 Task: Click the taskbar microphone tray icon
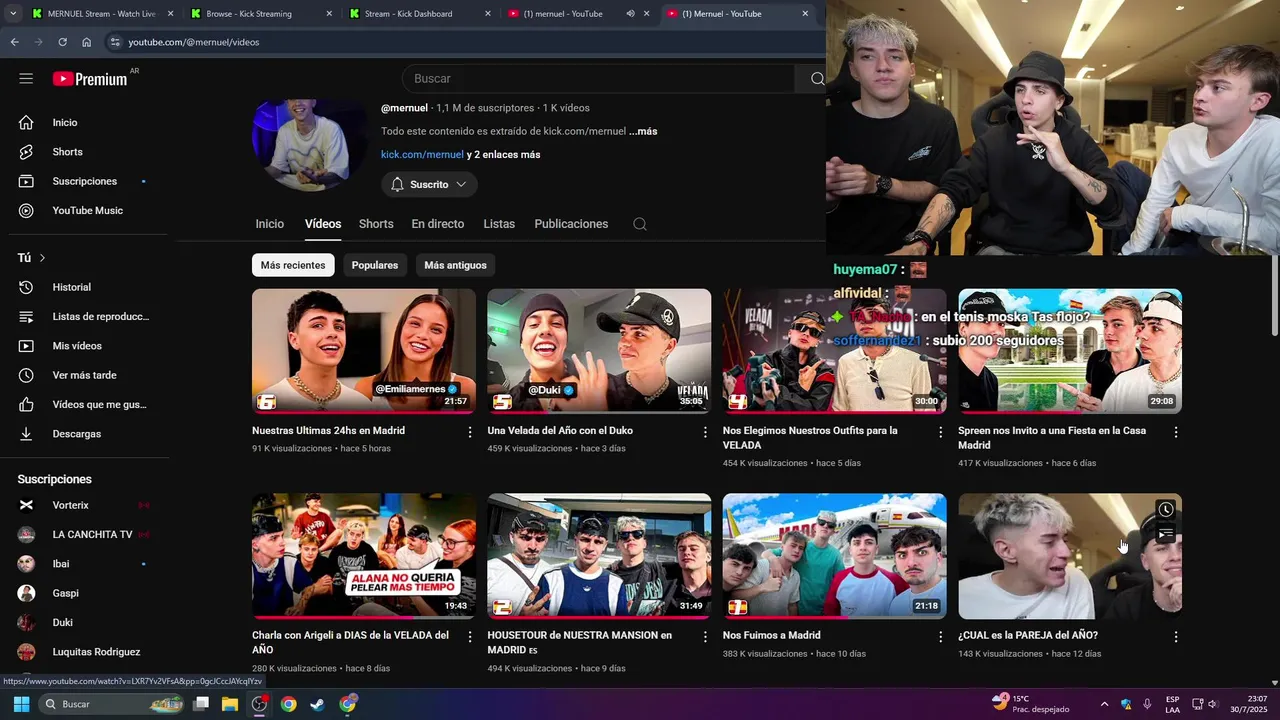click(1147, 704)
